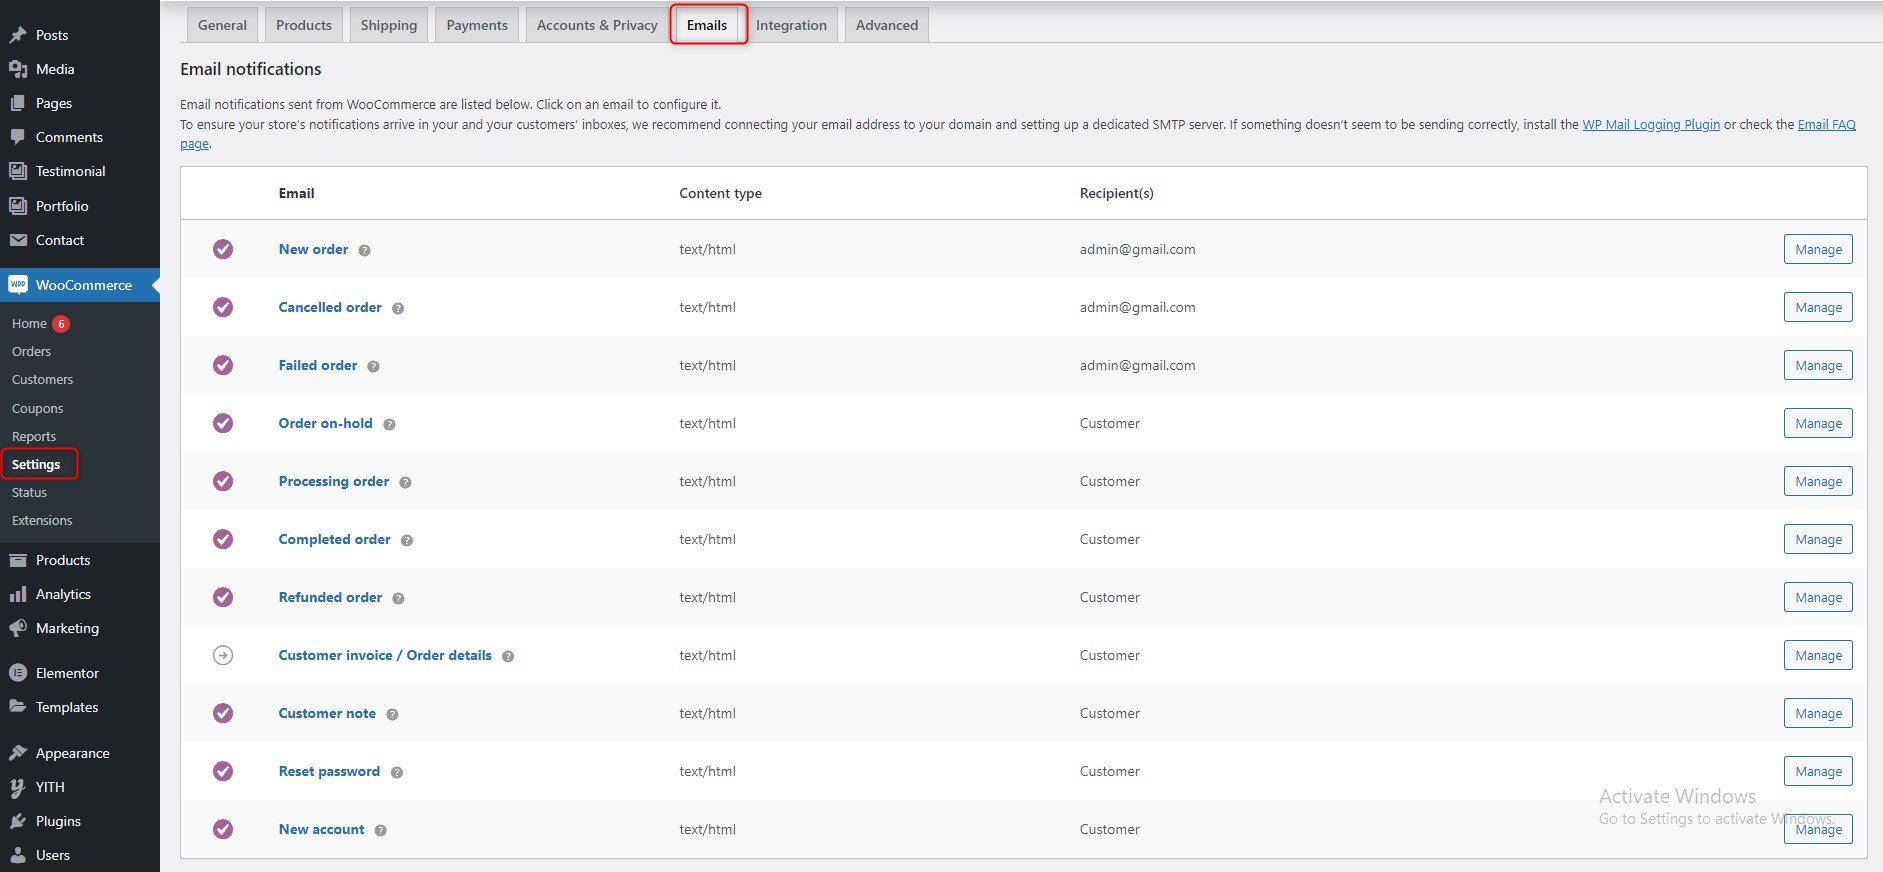Image resolution: width=1883 pixels, height=872 pixels.
Task: Open the WP Mail Logging Plugin link
Action: pos(1651,125)
